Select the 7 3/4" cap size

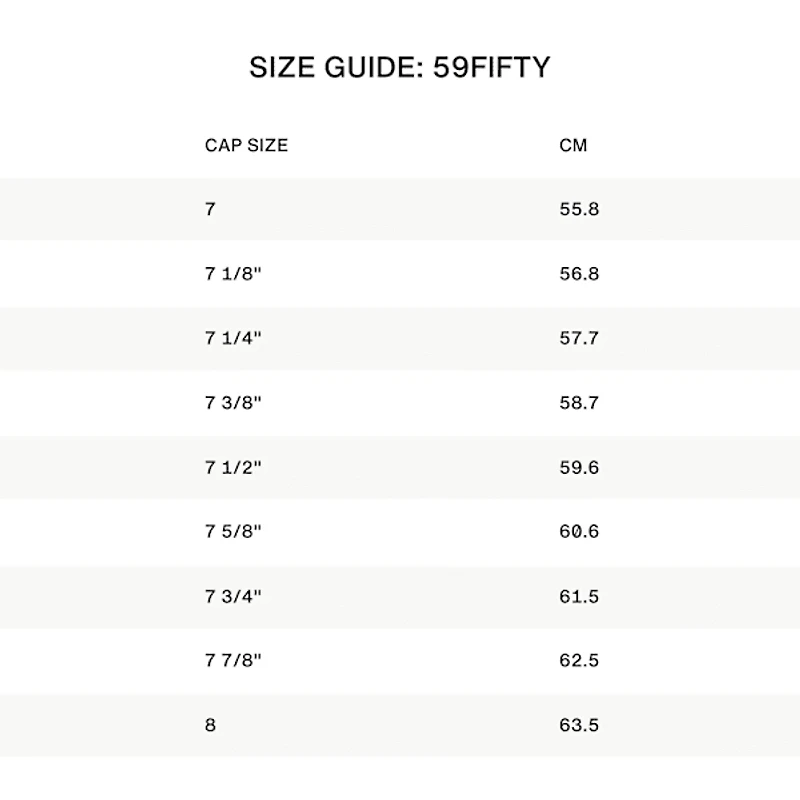[233, 596]
